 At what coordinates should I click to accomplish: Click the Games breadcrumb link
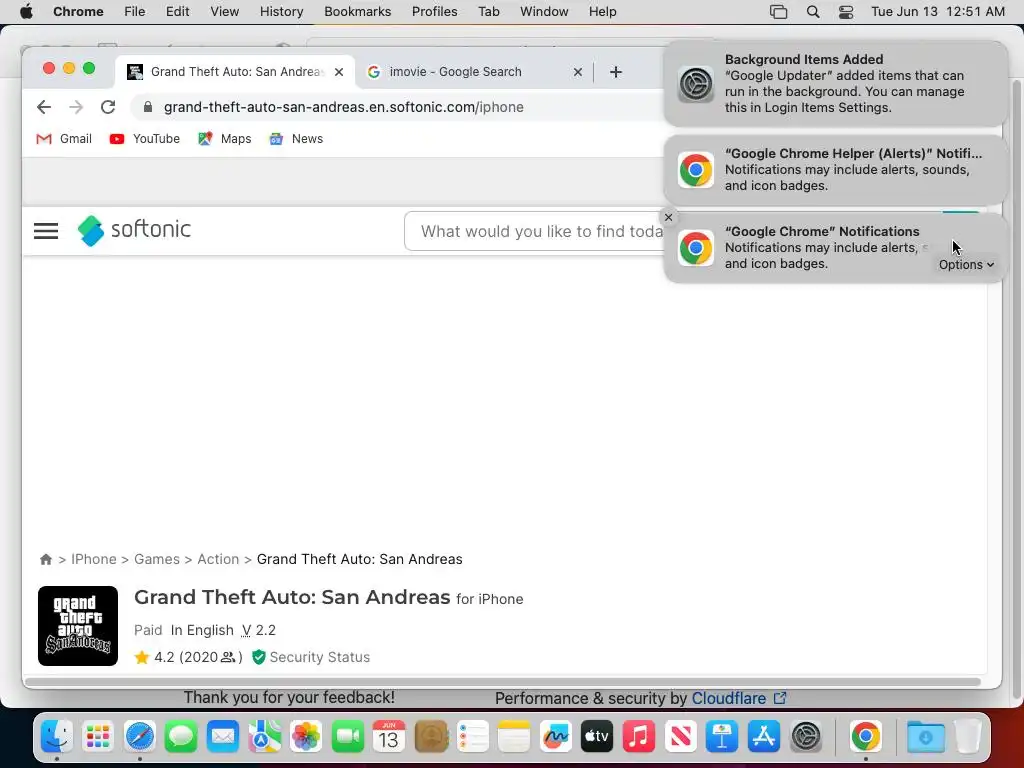point(157,560)
